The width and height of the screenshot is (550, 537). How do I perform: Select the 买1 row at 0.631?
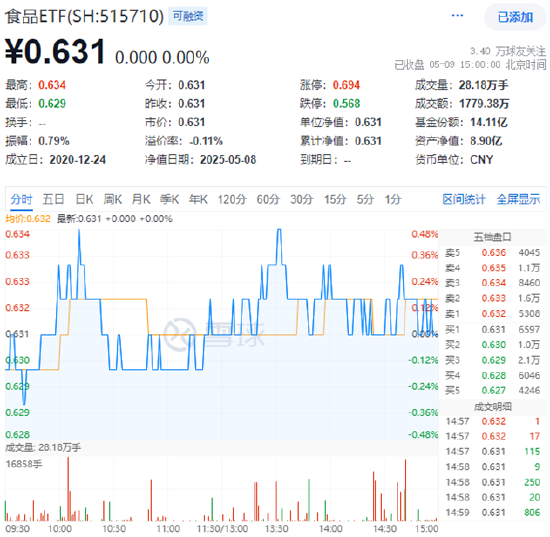click(x=492, y=329)
